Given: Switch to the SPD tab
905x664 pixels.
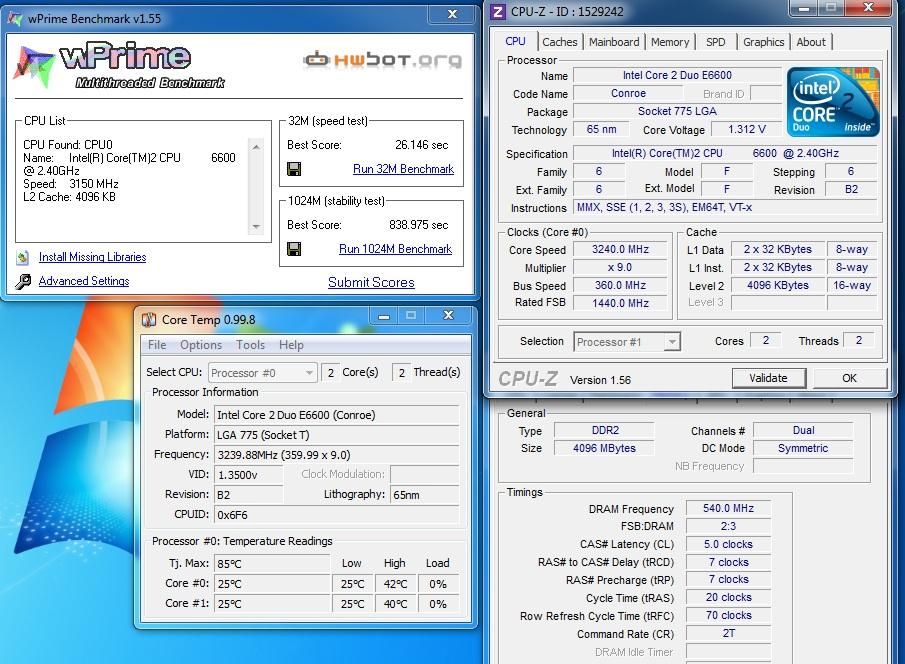Looking at the screenshot, I should coord(715,42).
